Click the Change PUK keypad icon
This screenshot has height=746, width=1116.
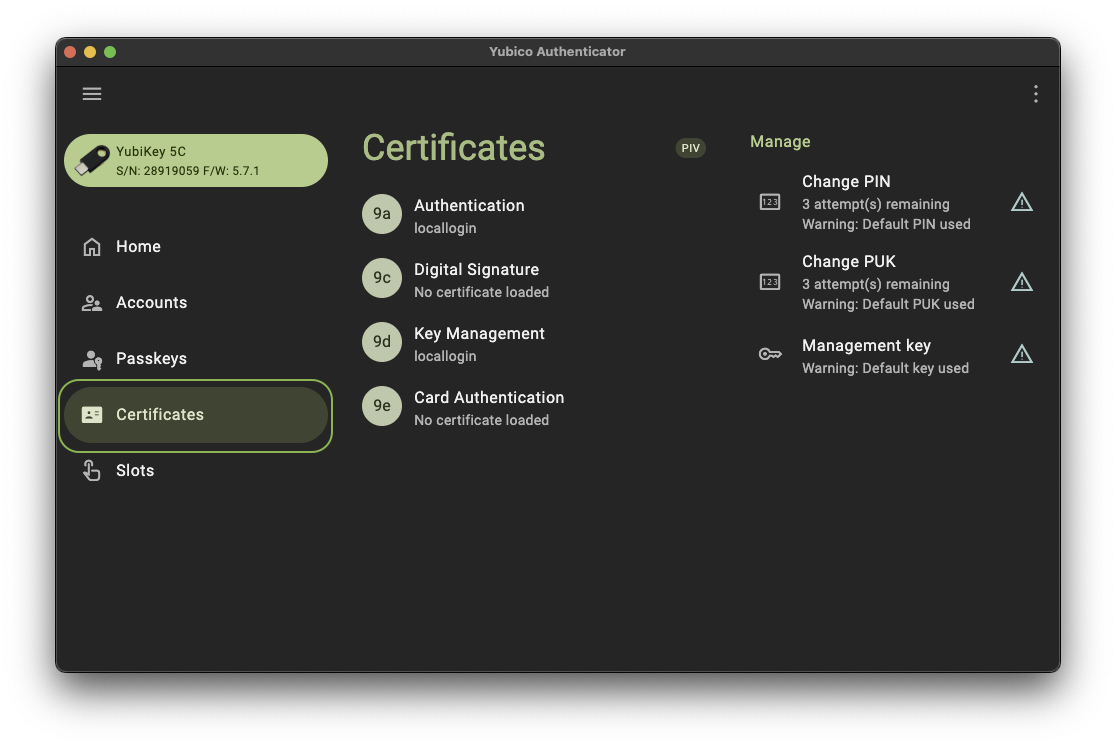(x=770, y=282)
